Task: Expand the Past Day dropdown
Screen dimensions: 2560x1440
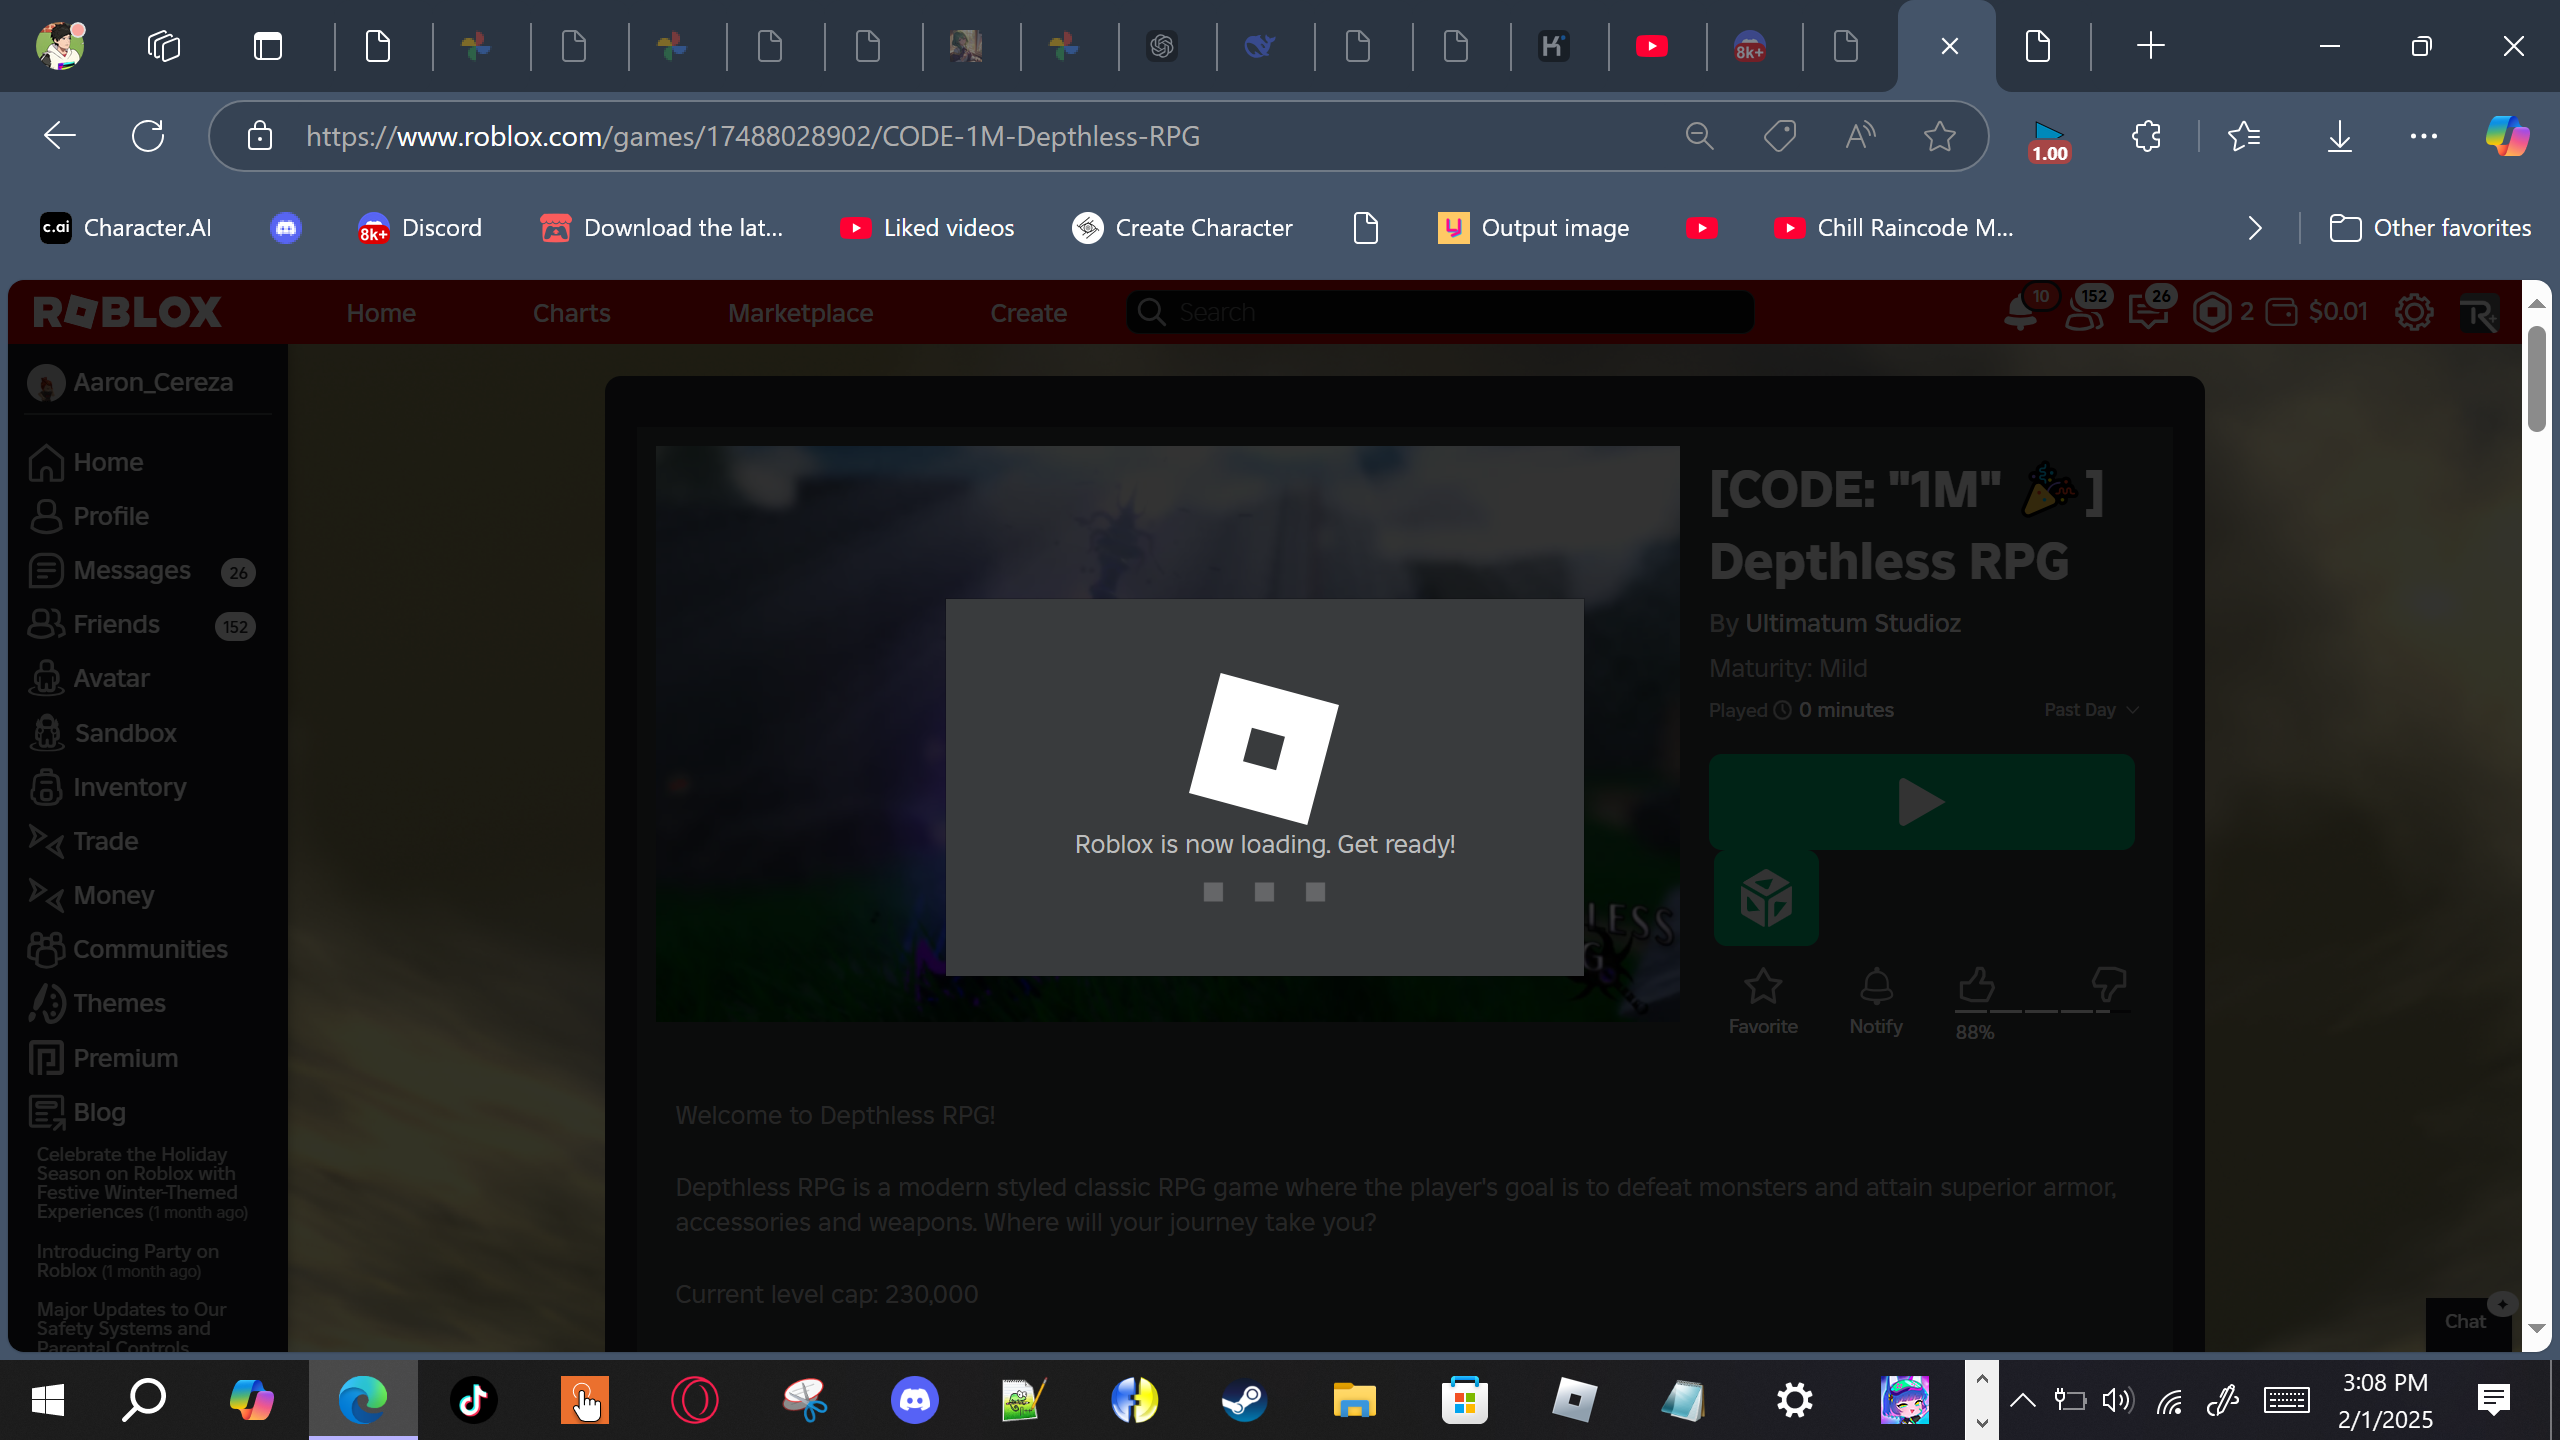Action: click(x=2090, y=710)
